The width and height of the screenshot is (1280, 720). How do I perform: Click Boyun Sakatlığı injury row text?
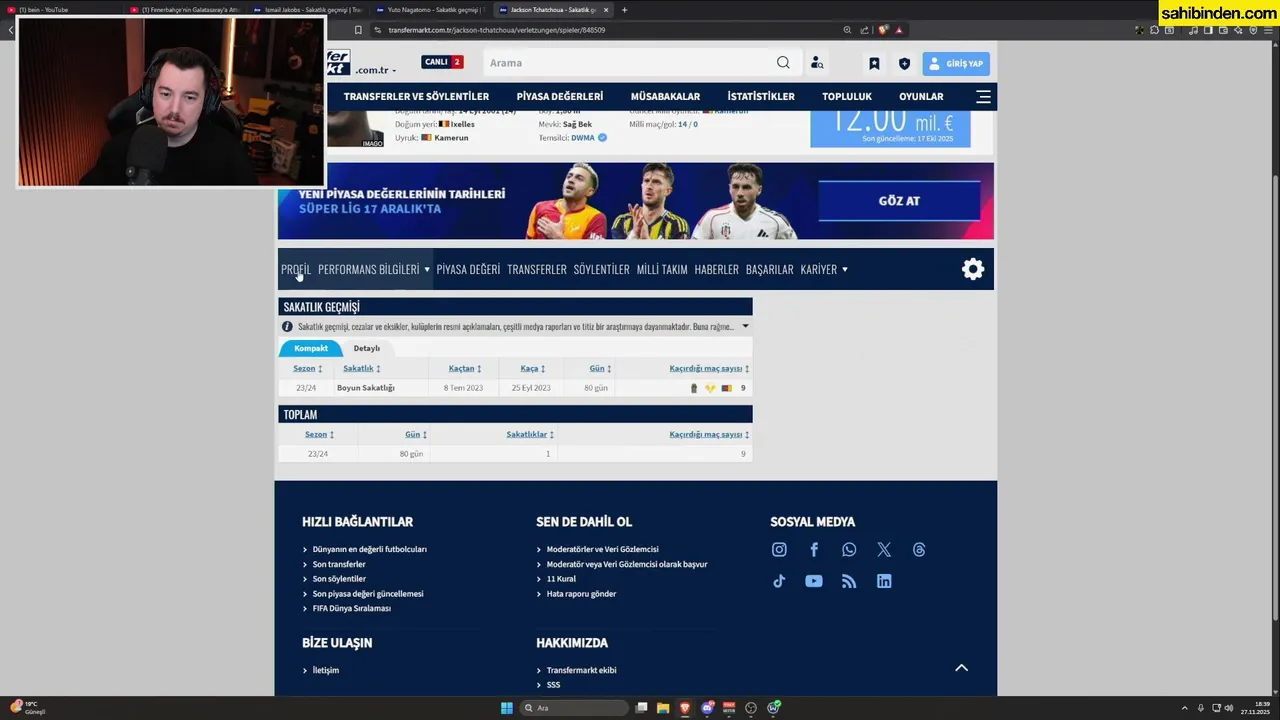(x=366, y=388)
